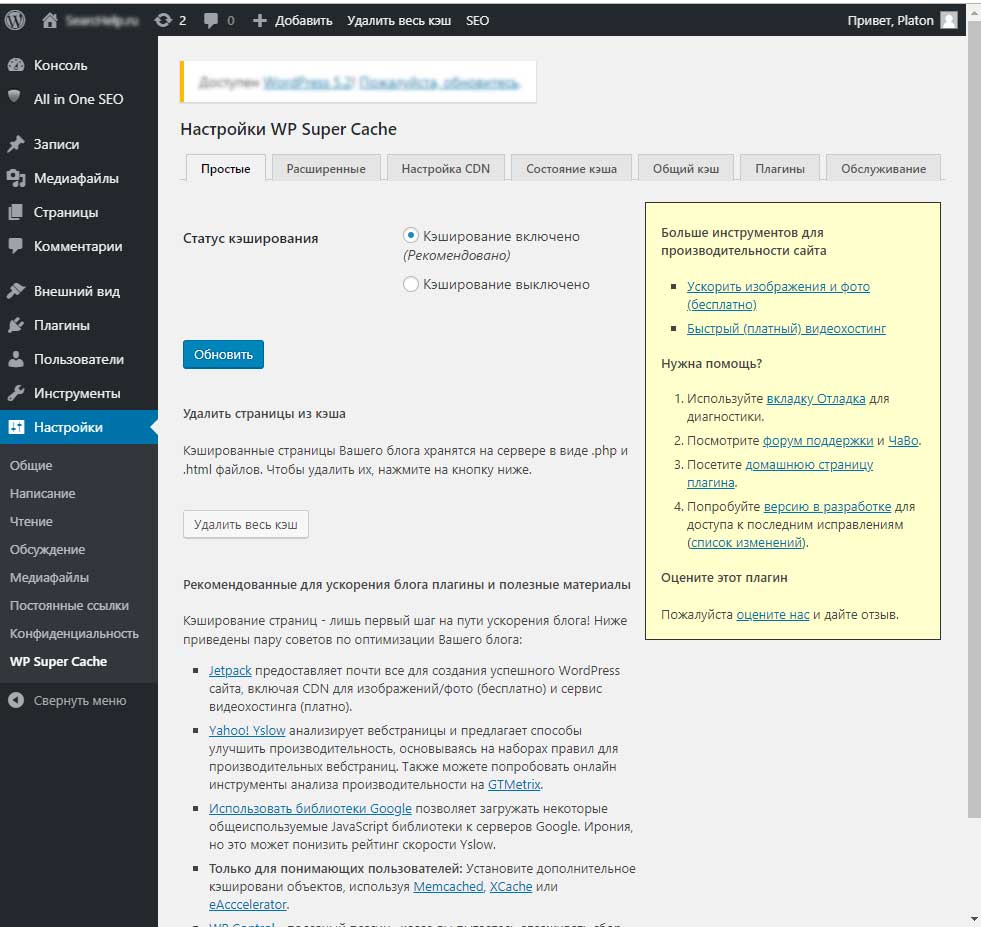Open the вкладку Отладка link

816,398
